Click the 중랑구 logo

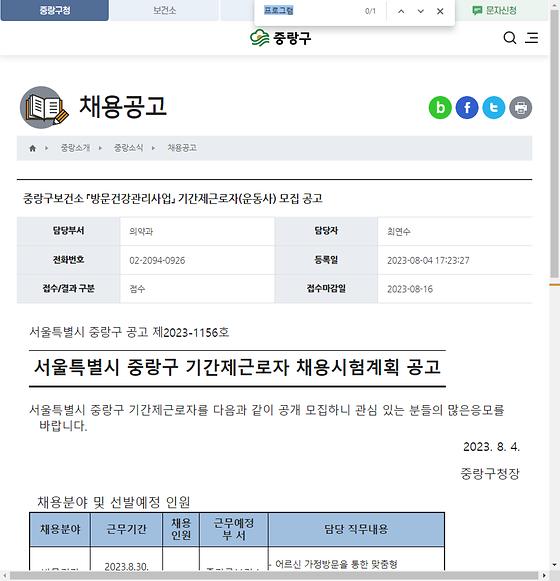[281, 38]
